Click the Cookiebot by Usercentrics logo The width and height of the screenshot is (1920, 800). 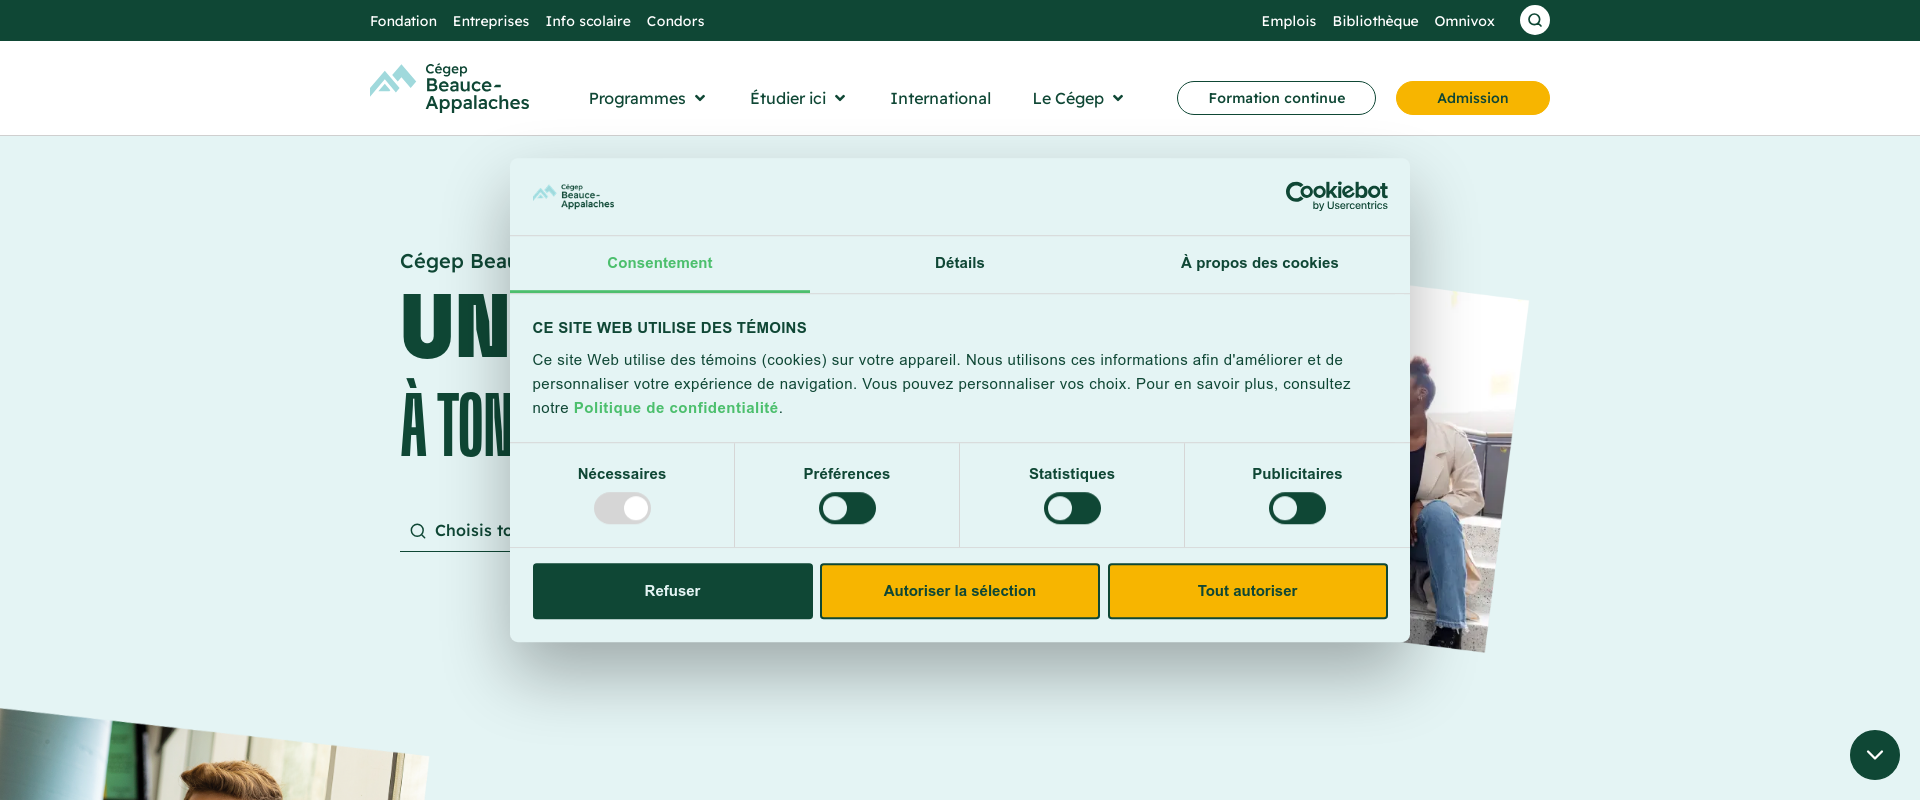[1336, 196]
